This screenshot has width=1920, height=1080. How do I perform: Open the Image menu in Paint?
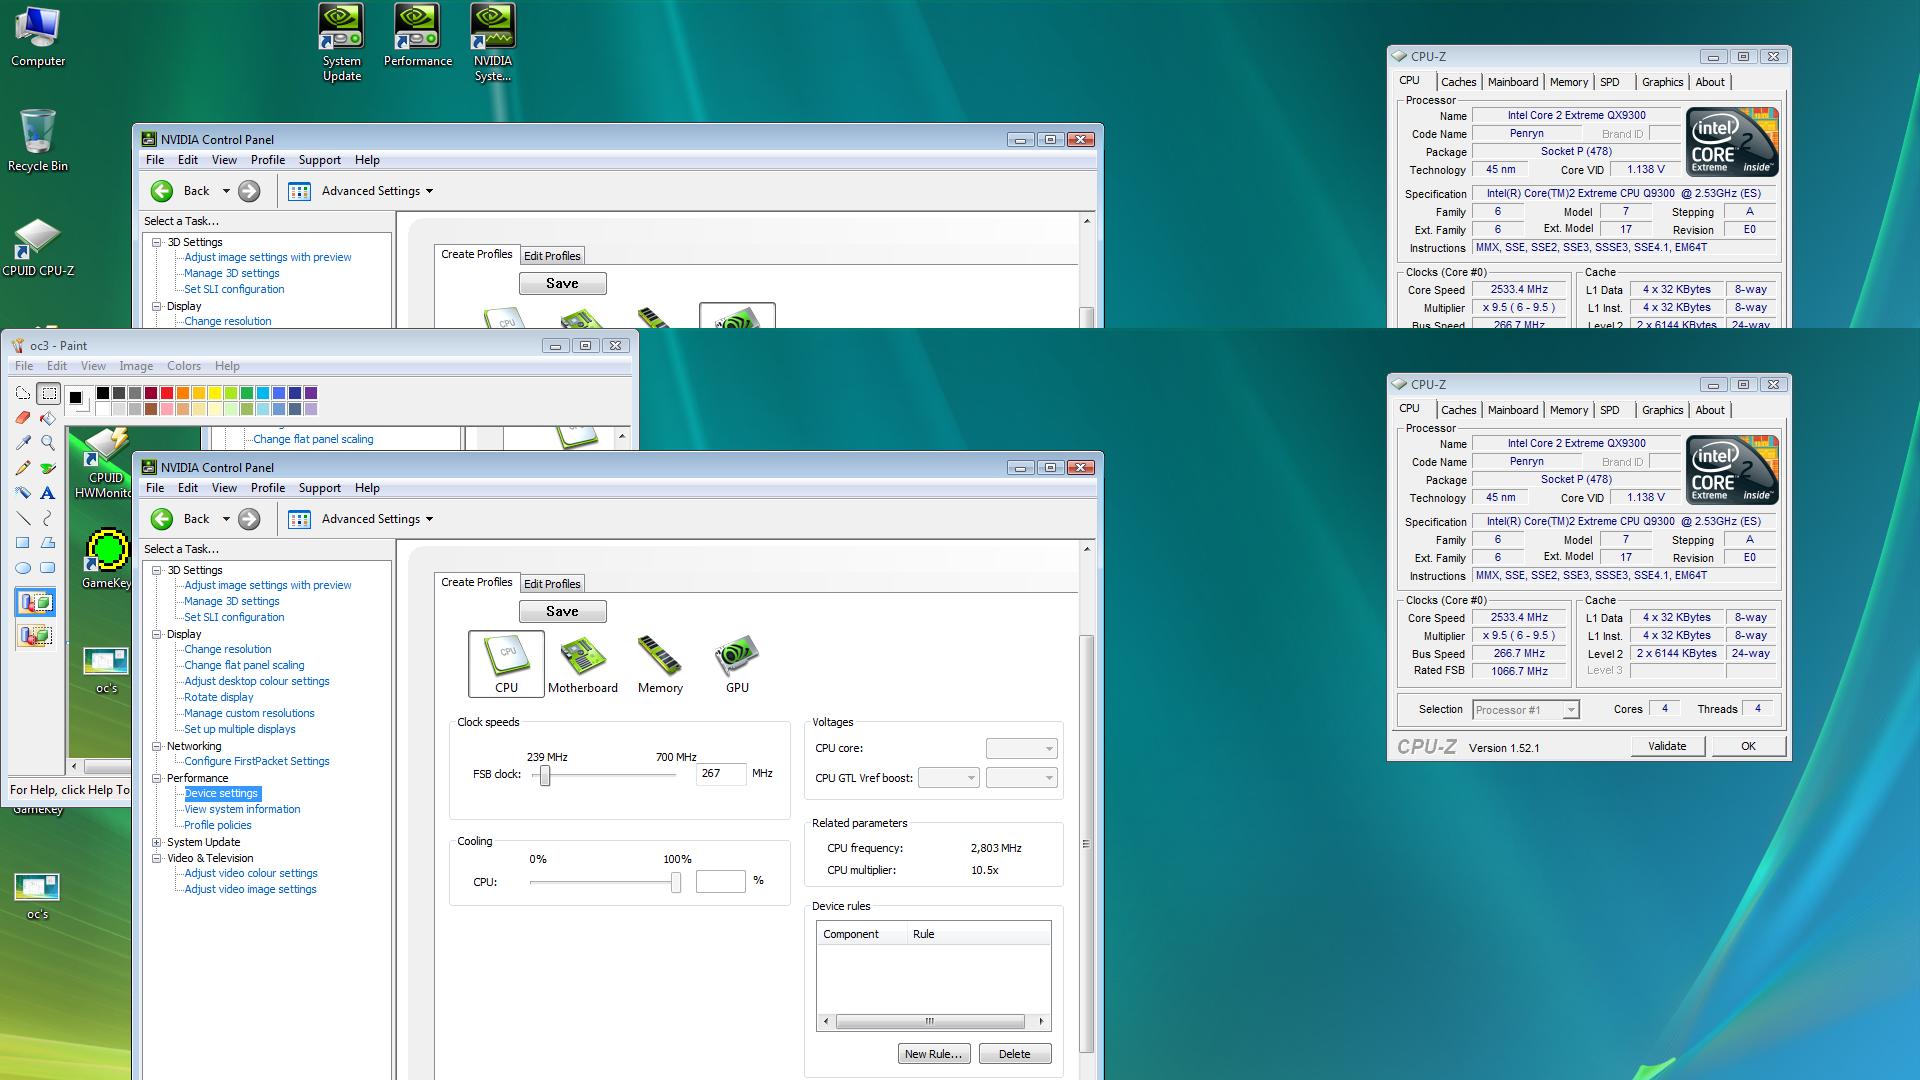136,366
